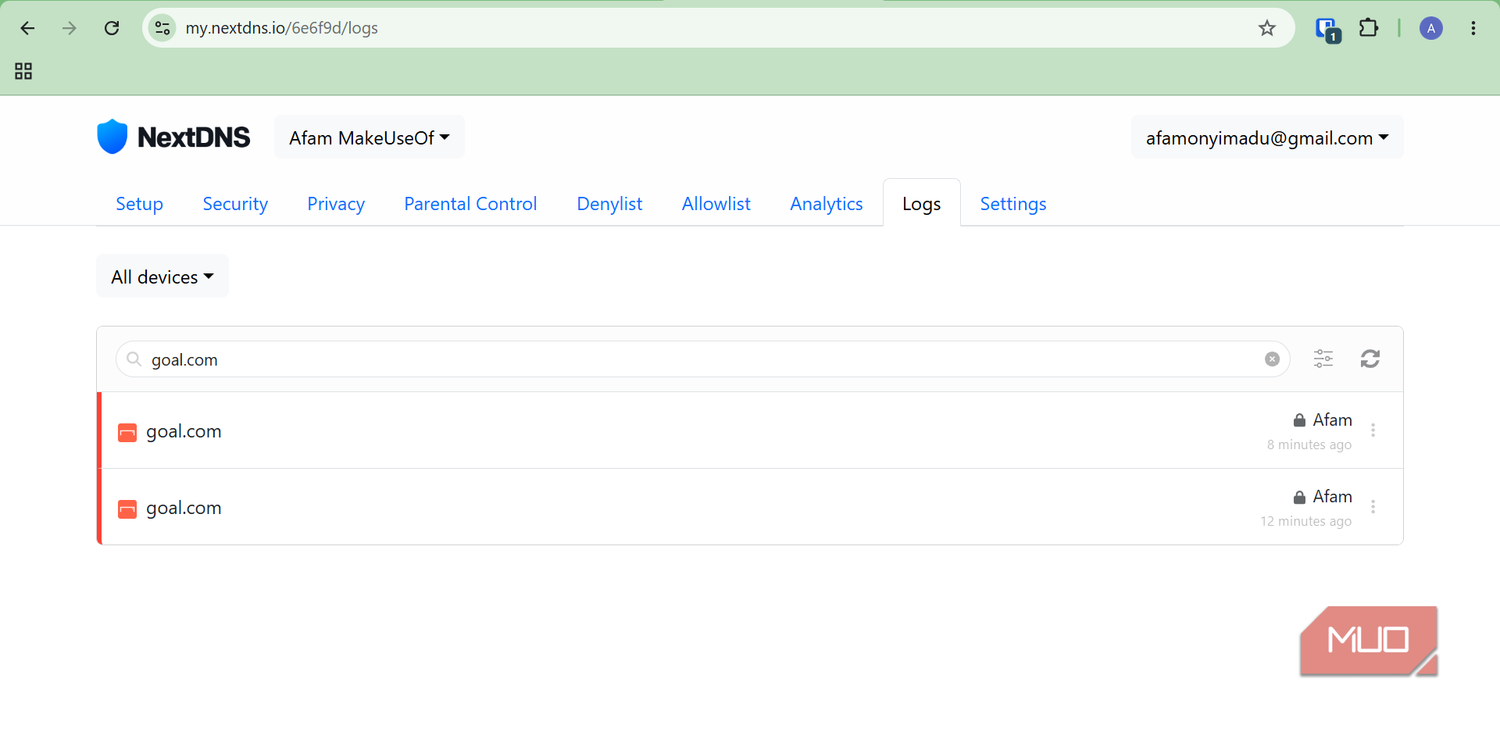Click goal.com in the 8-minutes-ago entry
Screen dimensions: 1500x739
[184, 432]
